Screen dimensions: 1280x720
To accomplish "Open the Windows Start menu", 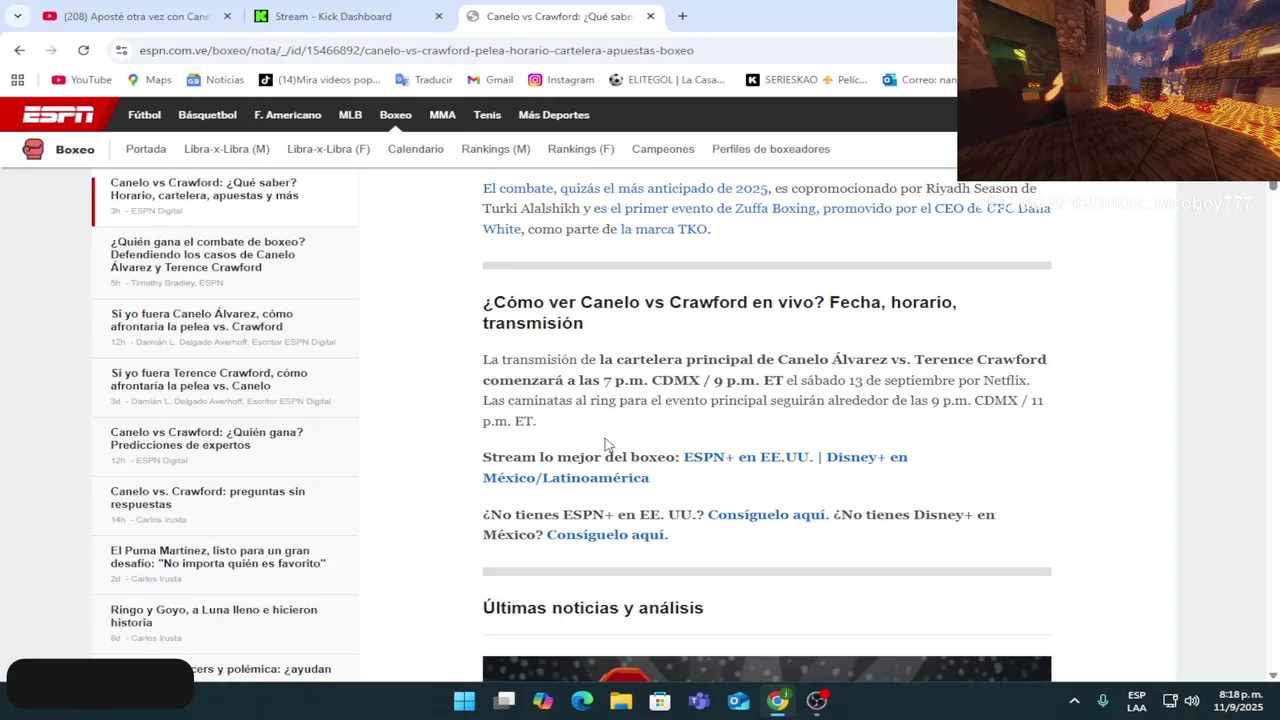I will [465, 701].
